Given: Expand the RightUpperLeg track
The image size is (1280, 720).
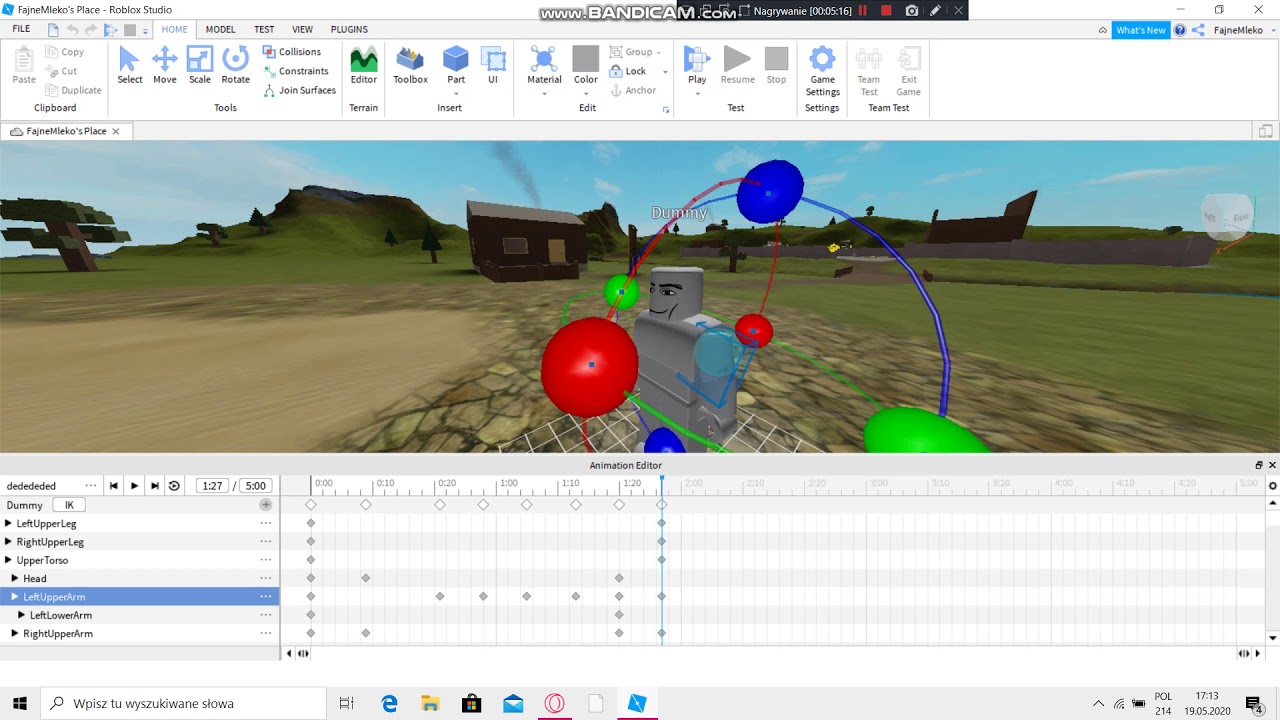Looking at the screenshot, I should (8, 542).
